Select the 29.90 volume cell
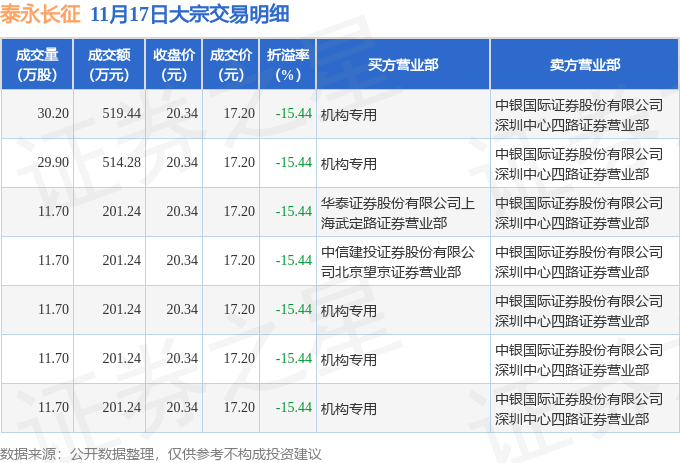This screenshot has width=680, height=463. 53,162
